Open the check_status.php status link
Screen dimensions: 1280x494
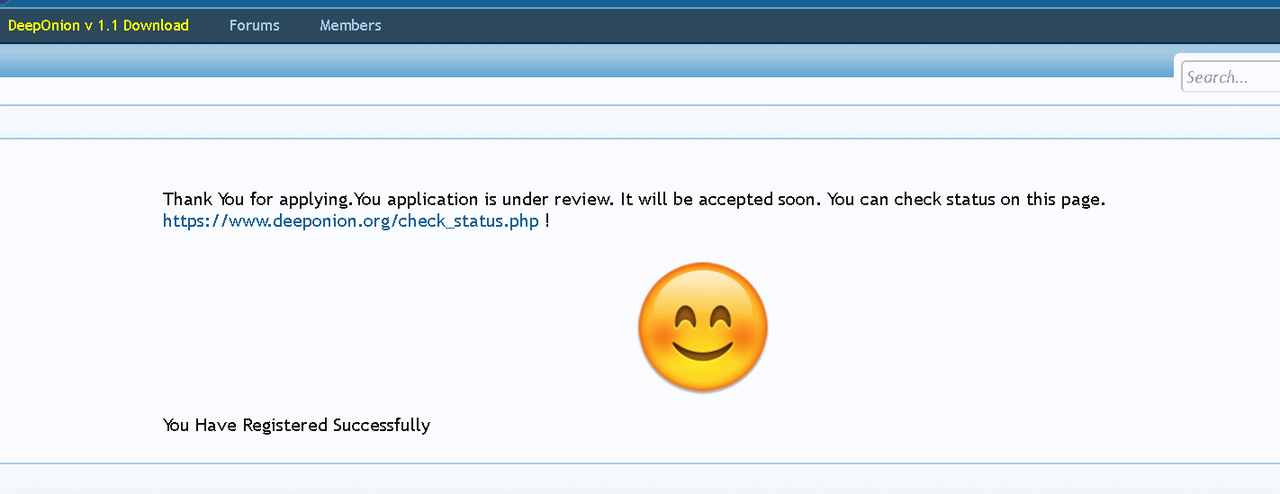[351, 221]
